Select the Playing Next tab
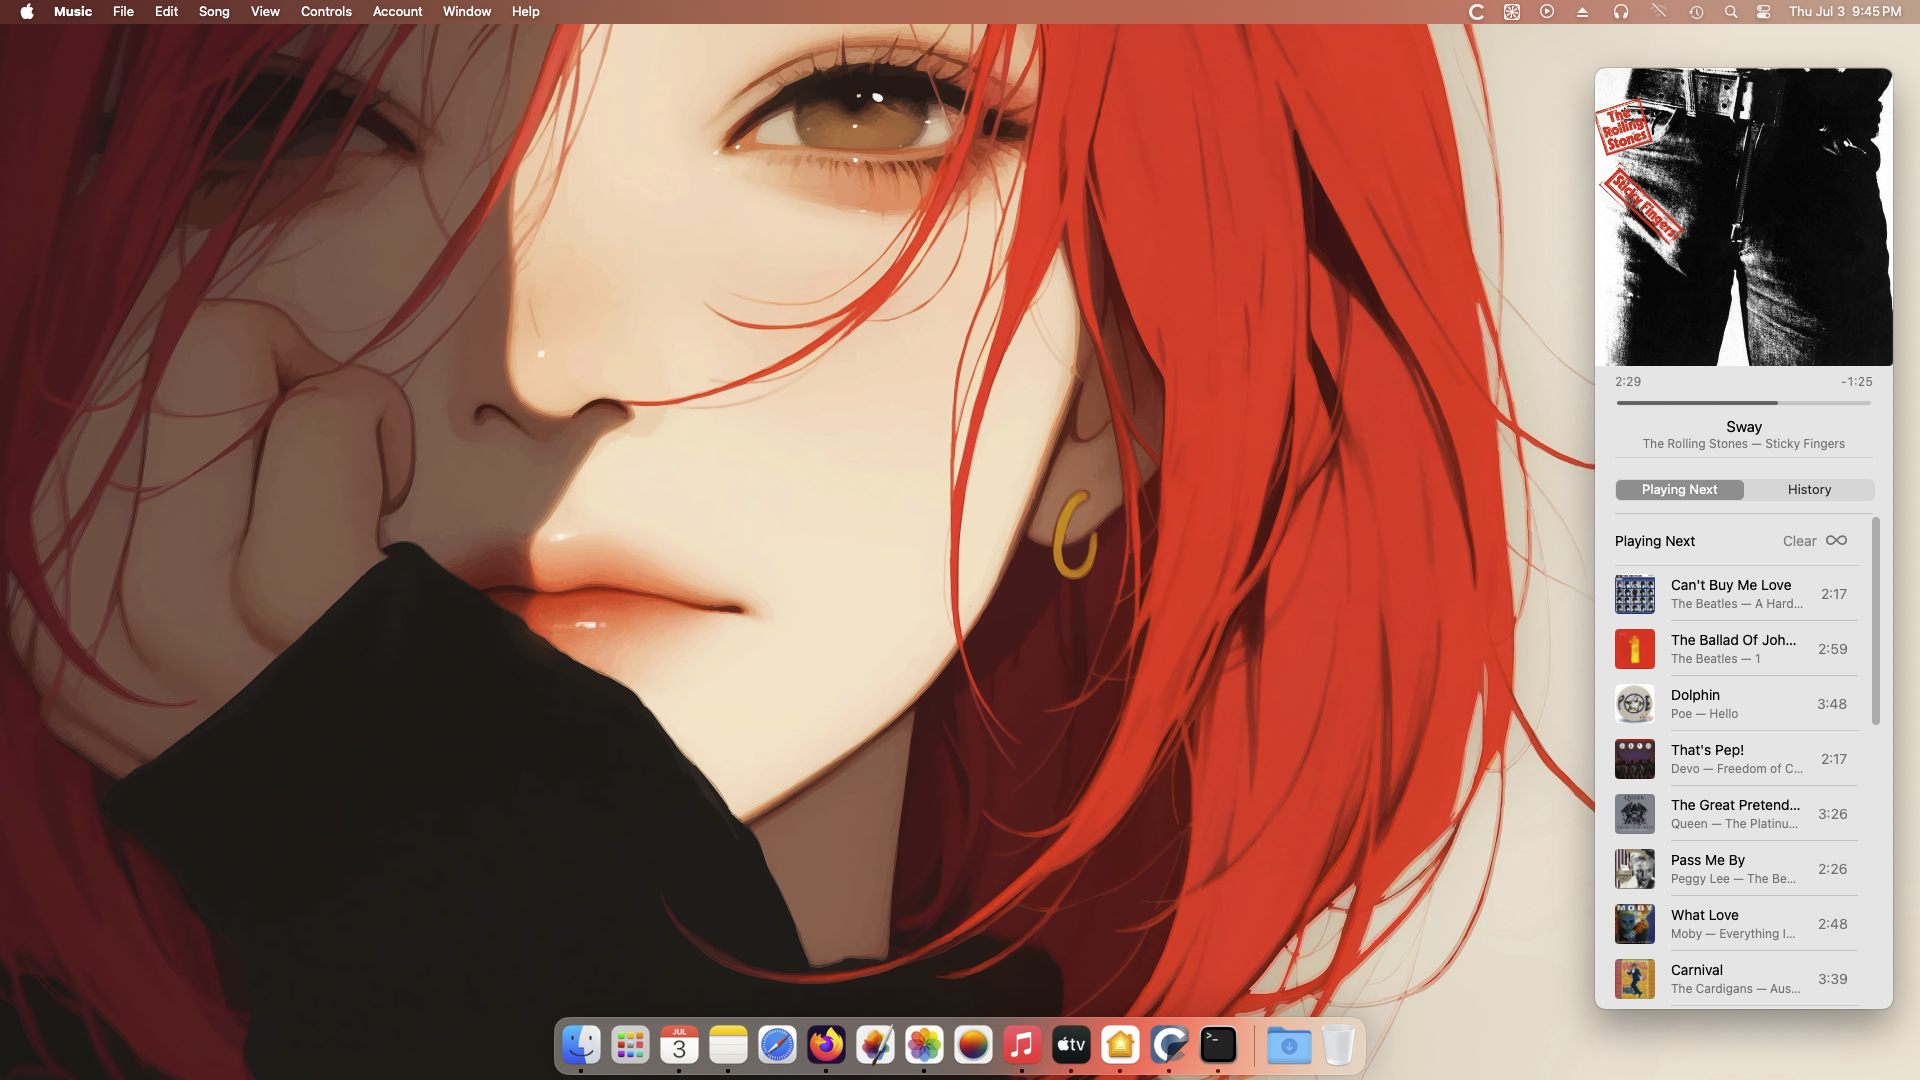The image size is (1920, 1080). click(x=1679, y=489)
